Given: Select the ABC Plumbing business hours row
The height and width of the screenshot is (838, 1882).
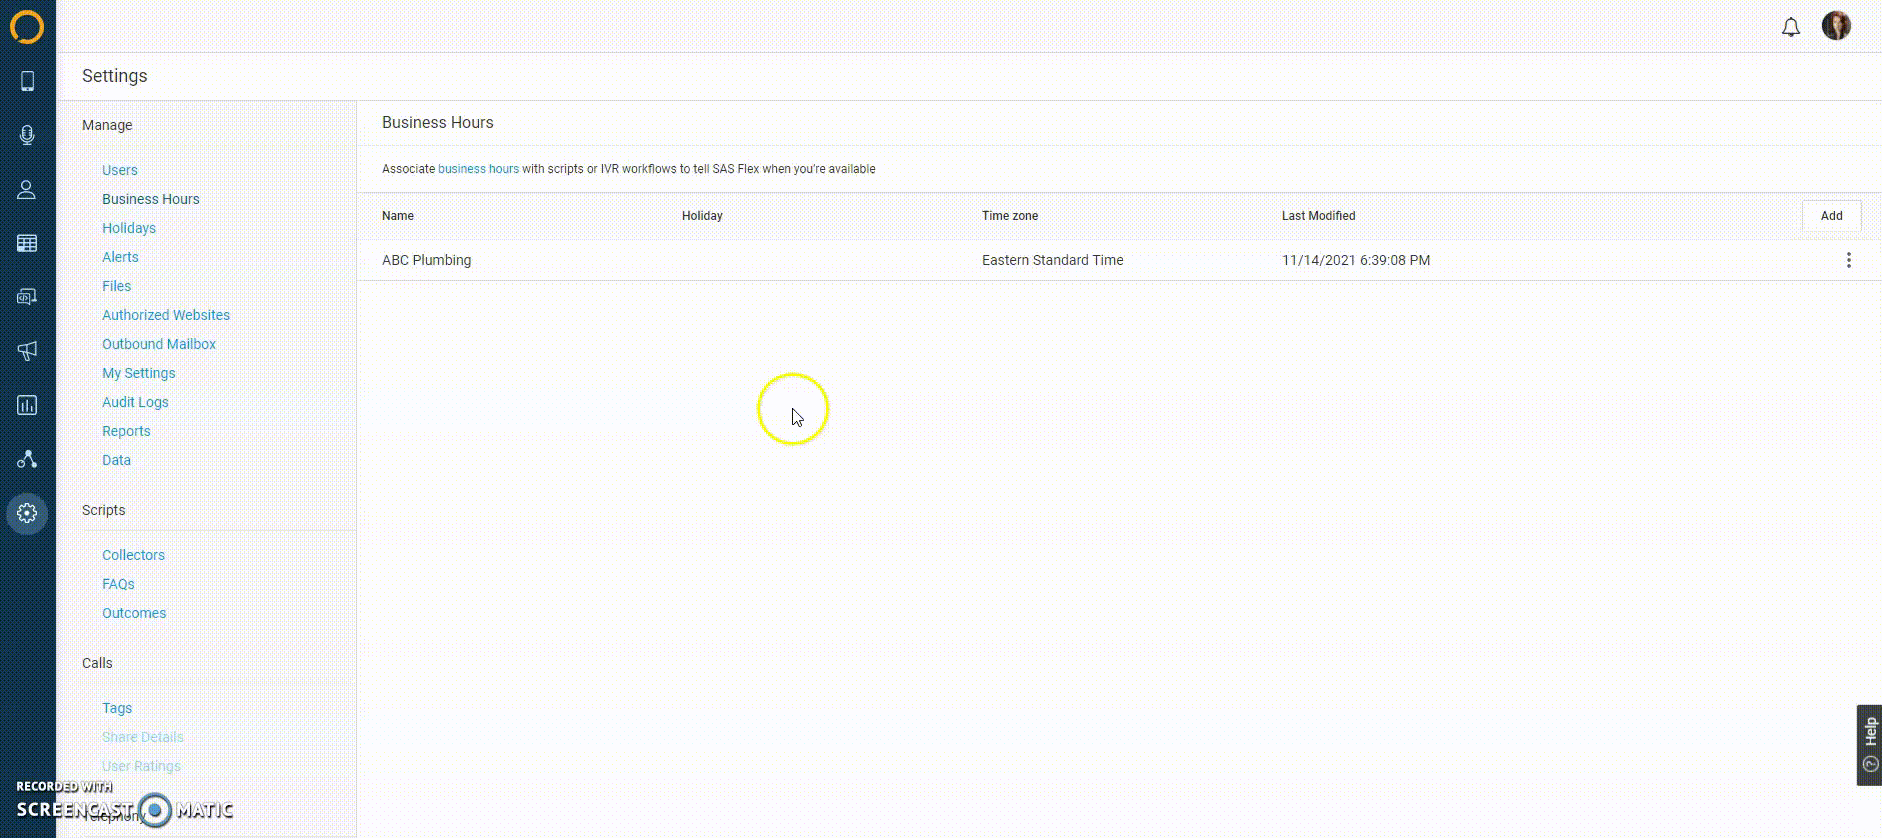Looking at the screenshot, I should [x=427, y=260].
